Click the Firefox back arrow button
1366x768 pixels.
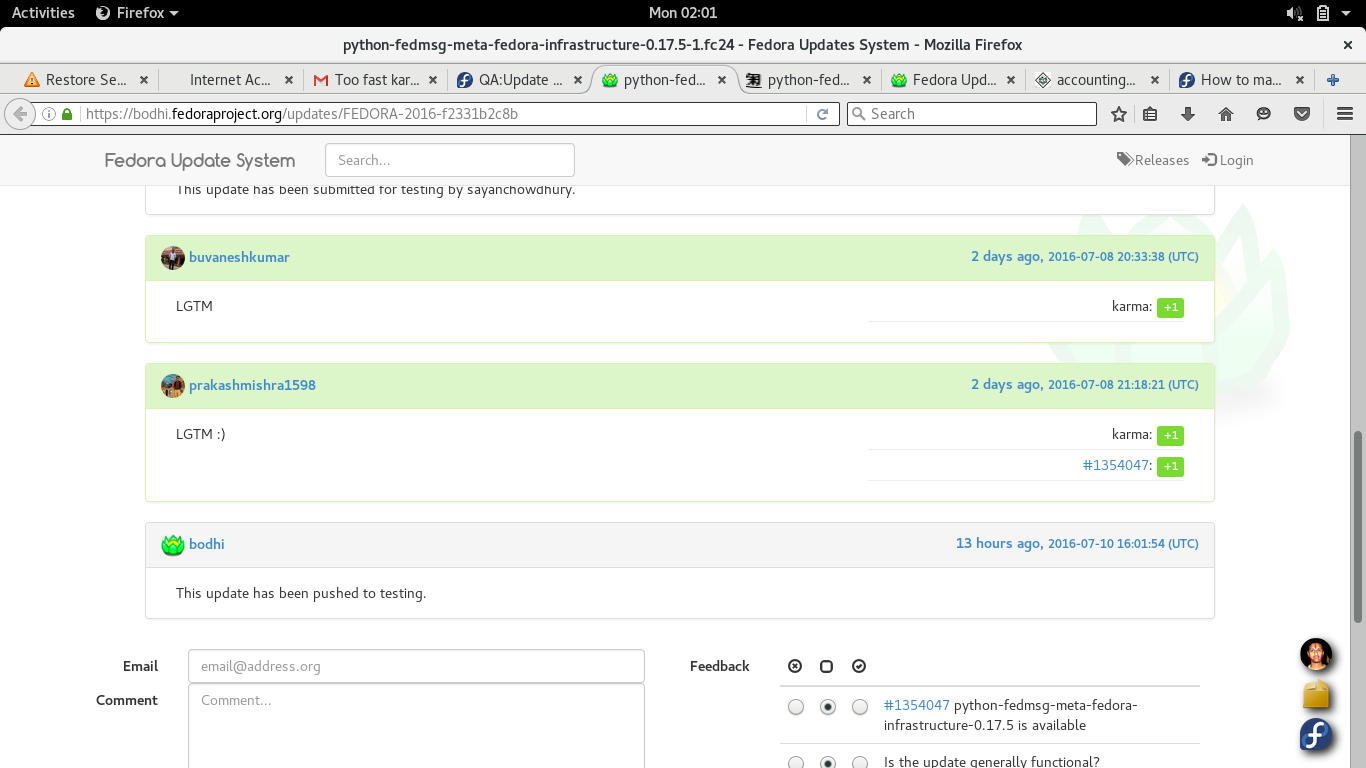pyautogui.click(x=19, y=114)
